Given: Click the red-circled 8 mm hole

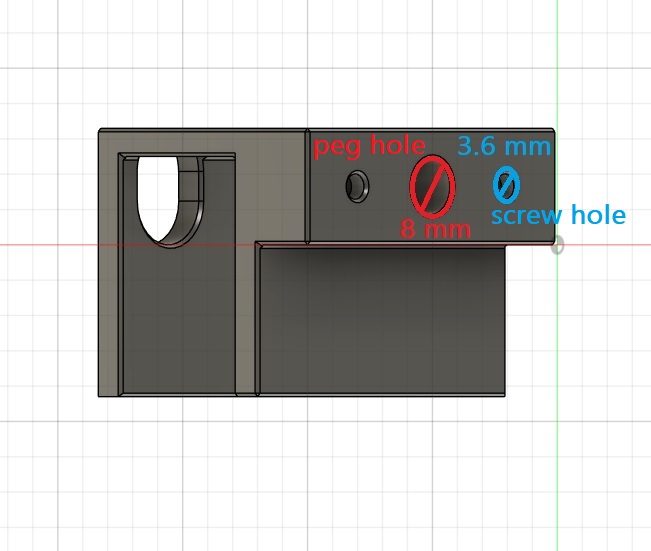Looking at the screenshot, I should [x=432, y=186].
